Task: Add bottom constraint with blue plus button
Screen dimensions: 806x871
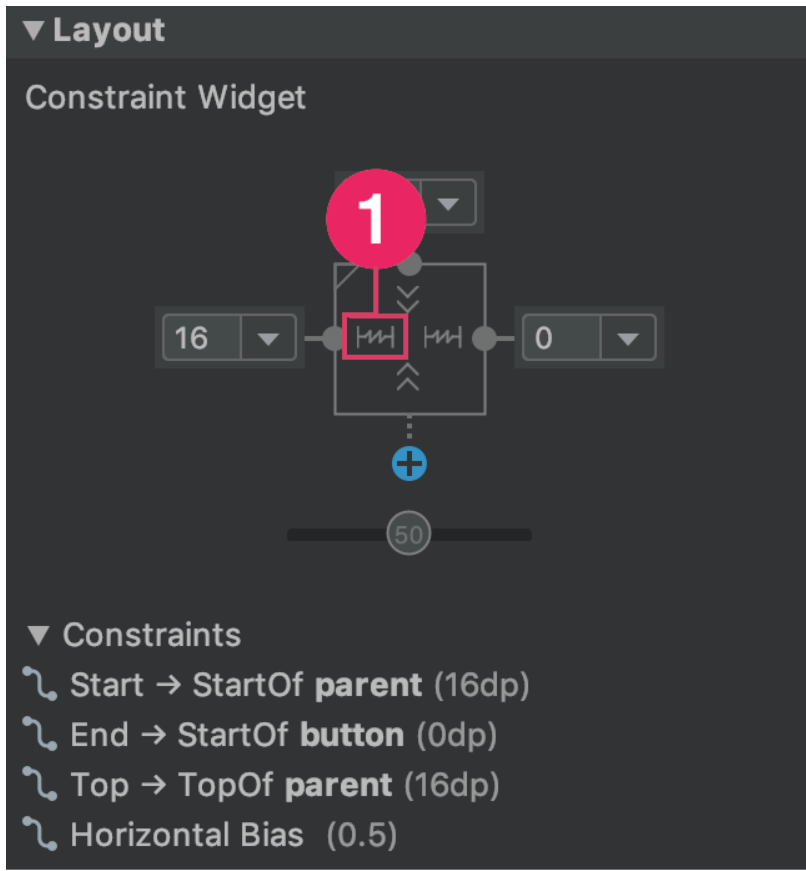Action: (x=409, y=464)
